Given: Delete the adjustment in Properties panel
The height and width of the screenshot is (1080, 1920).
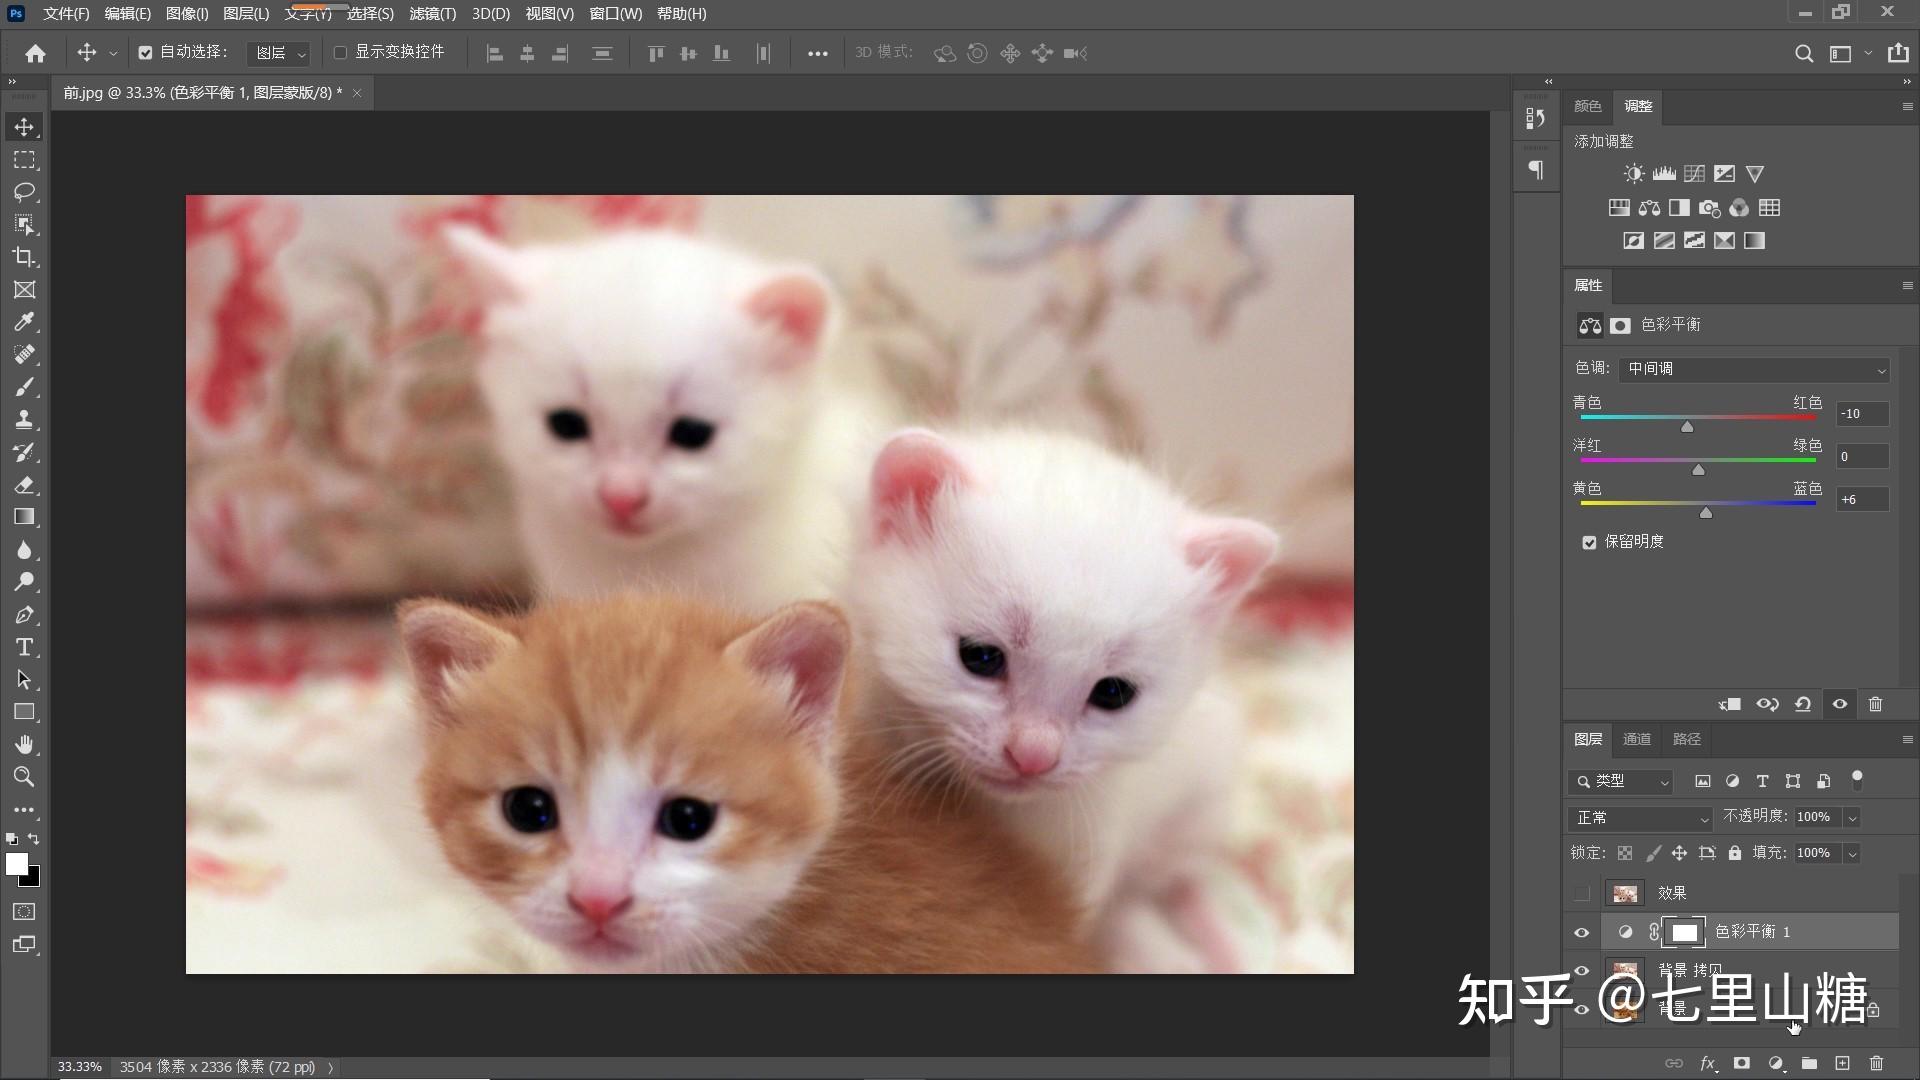Looking at the screenshot, I should 1876,704.
